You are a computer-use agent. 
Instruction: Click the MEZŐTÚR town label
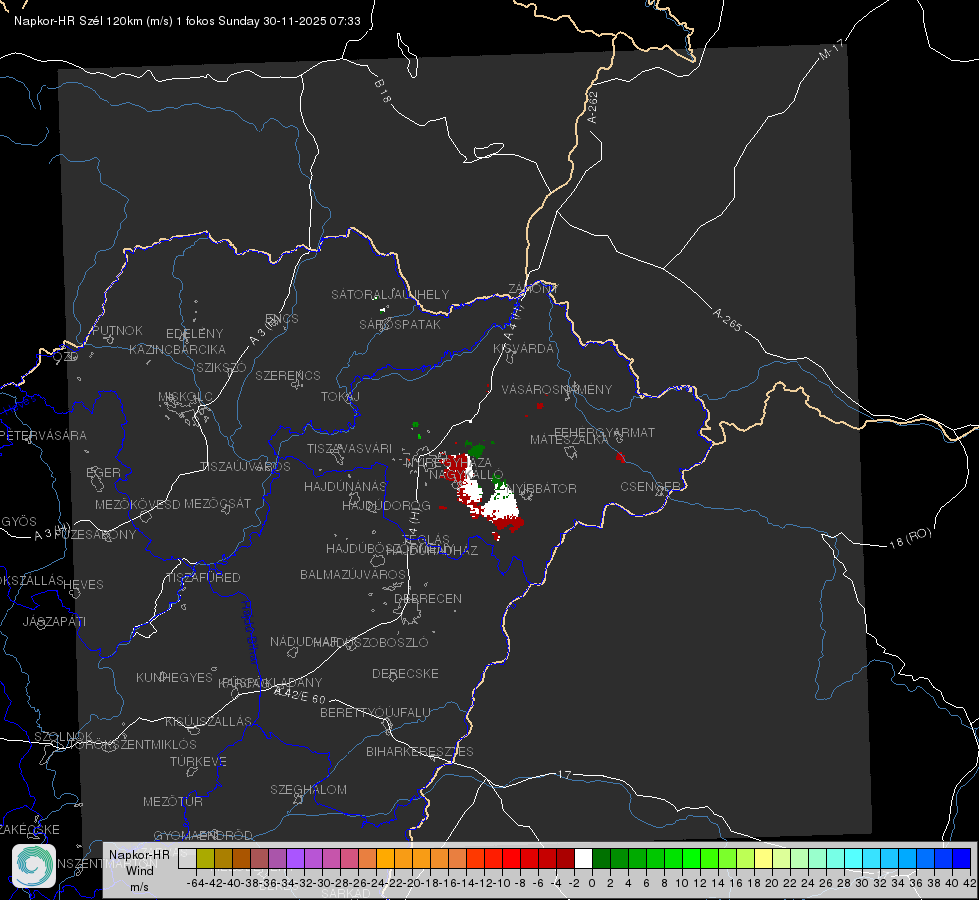pos(173,801)
